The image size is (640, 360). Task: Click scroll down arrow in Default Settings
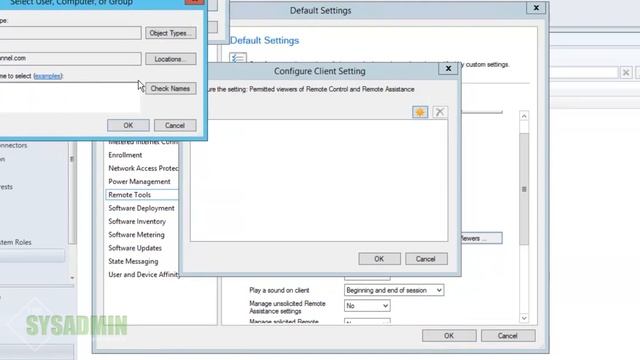524,318
